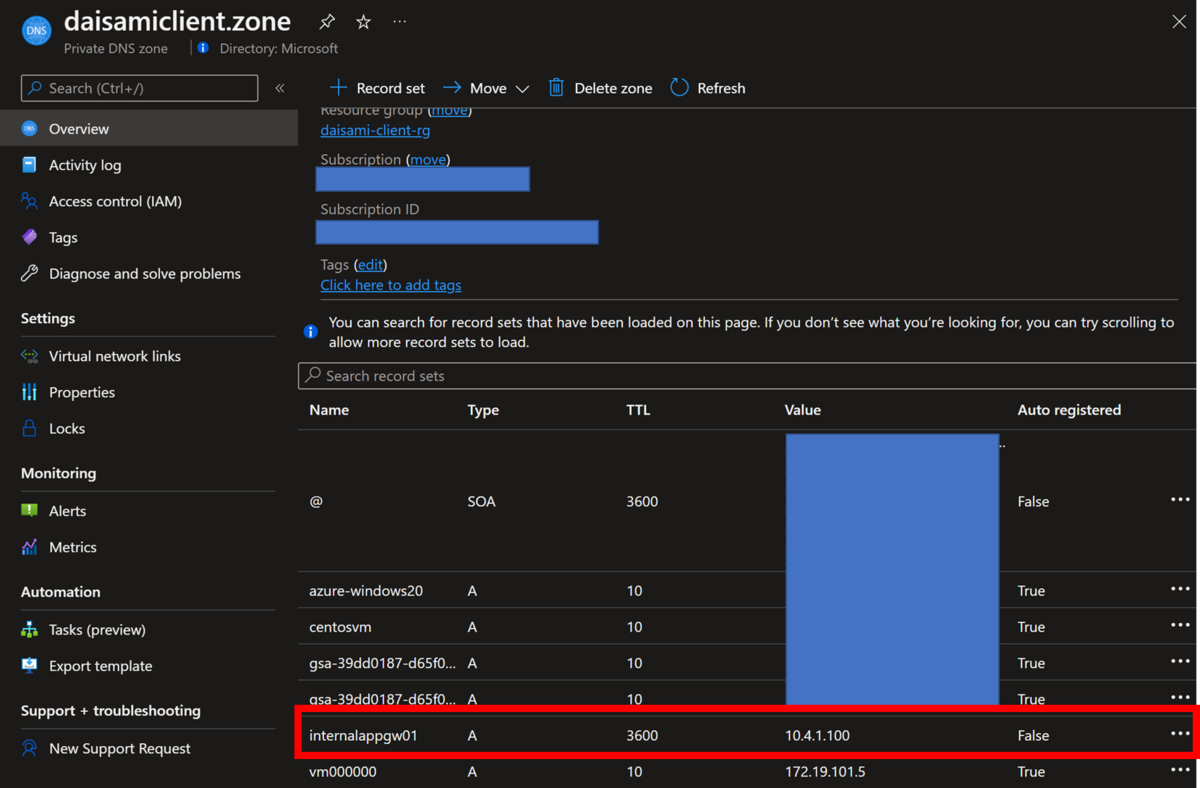The height and width of the screenshot is (788, 1200).
Task: Open ellipsis menu for vm000000 record
Action: 1180,769
